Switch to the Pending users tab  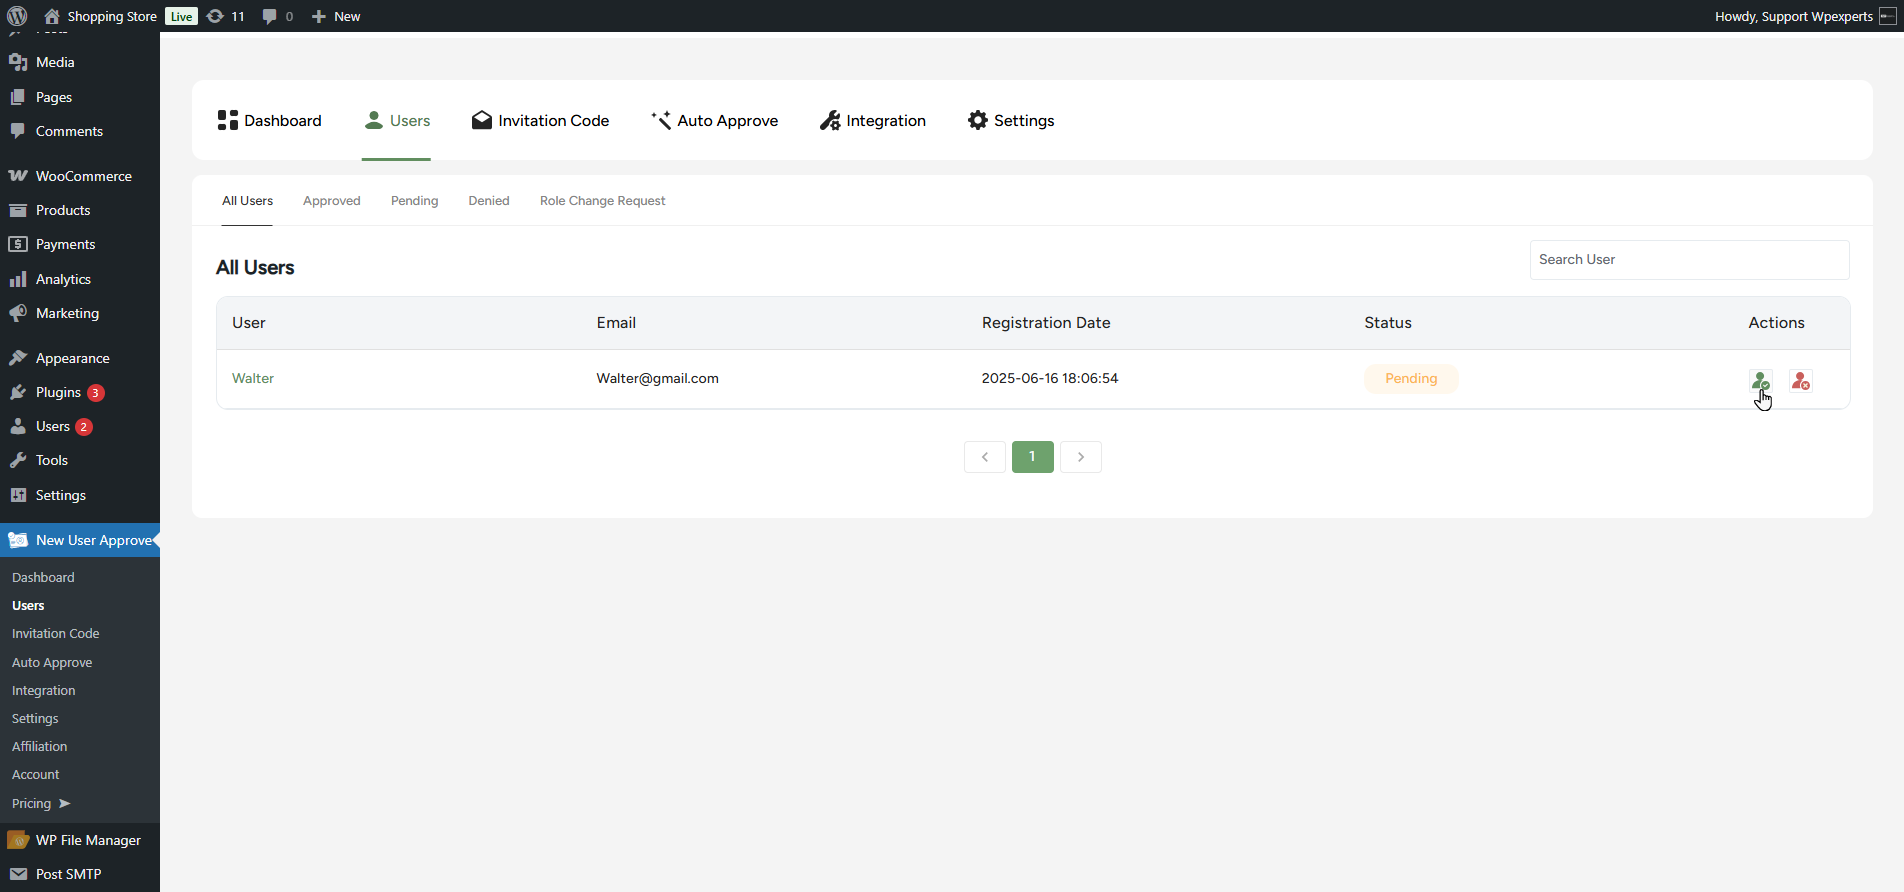coord(414,201)
